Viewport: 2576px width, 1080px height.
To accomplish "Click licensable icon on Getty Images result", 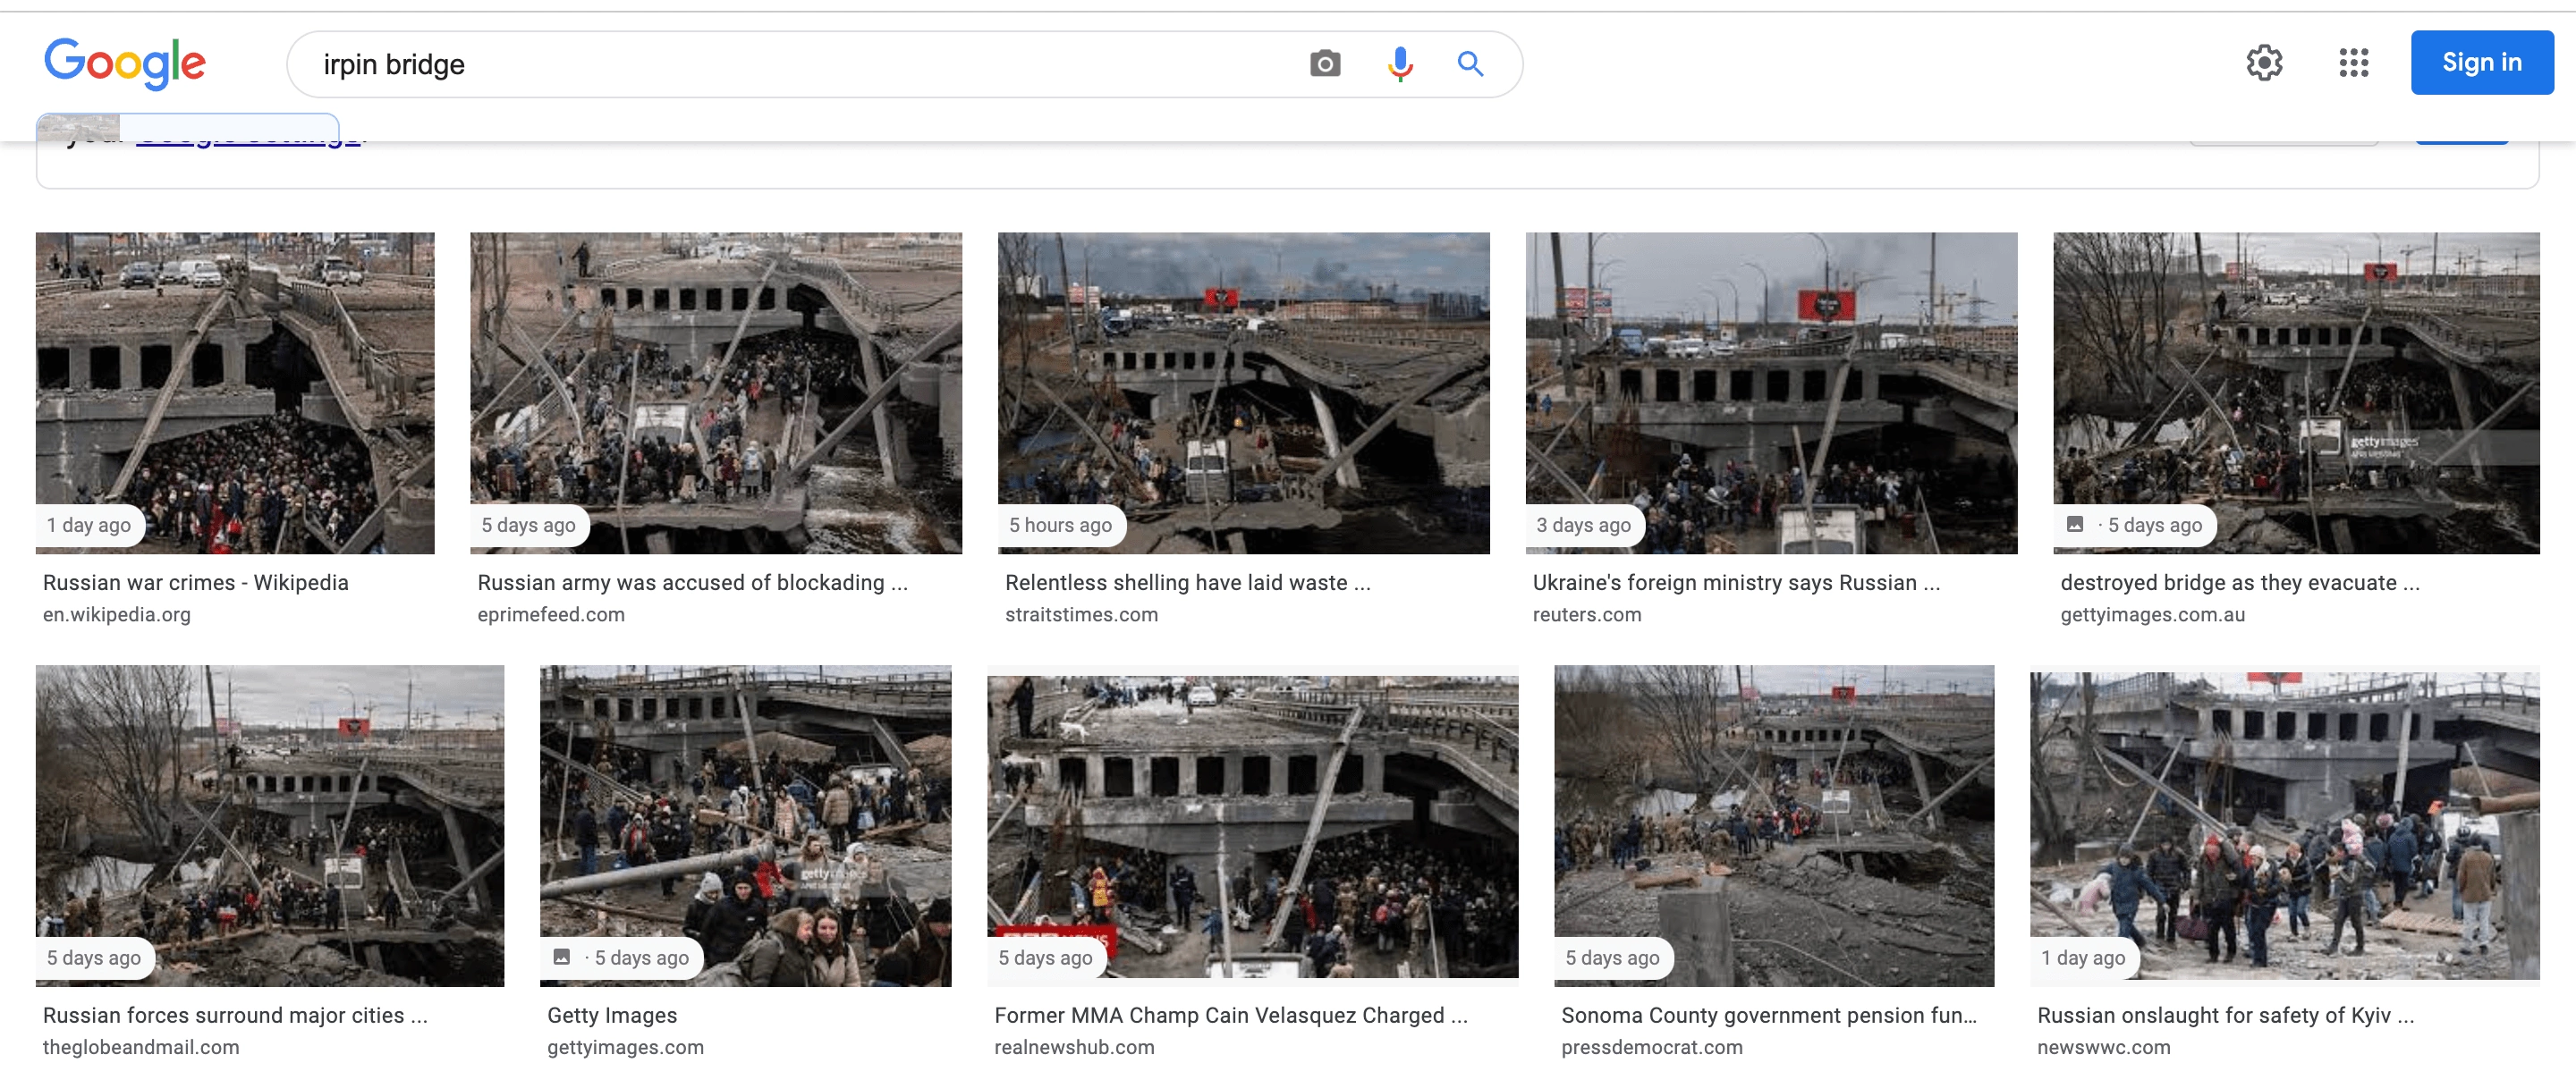I will tap(562, 958).
